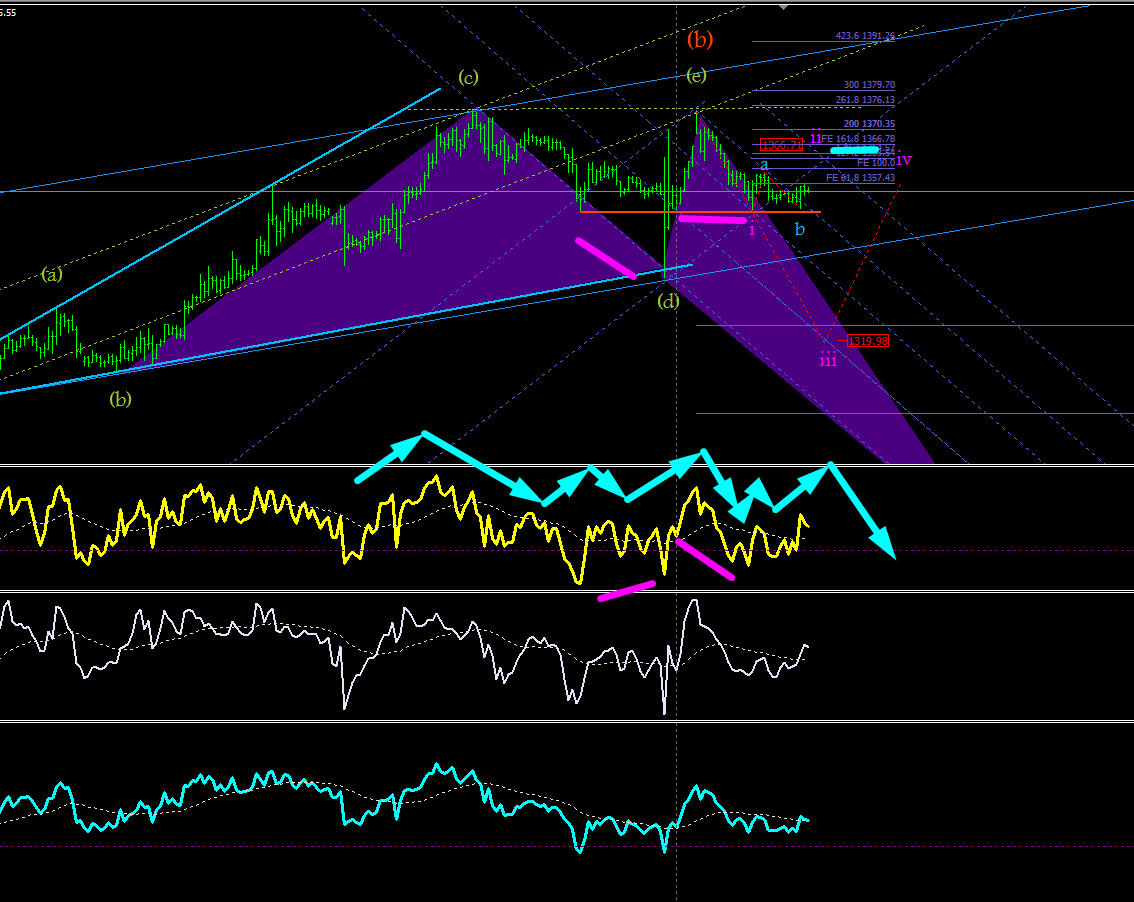
Task: Select the green (c) wave label
Action: click(x=468, y=77)
